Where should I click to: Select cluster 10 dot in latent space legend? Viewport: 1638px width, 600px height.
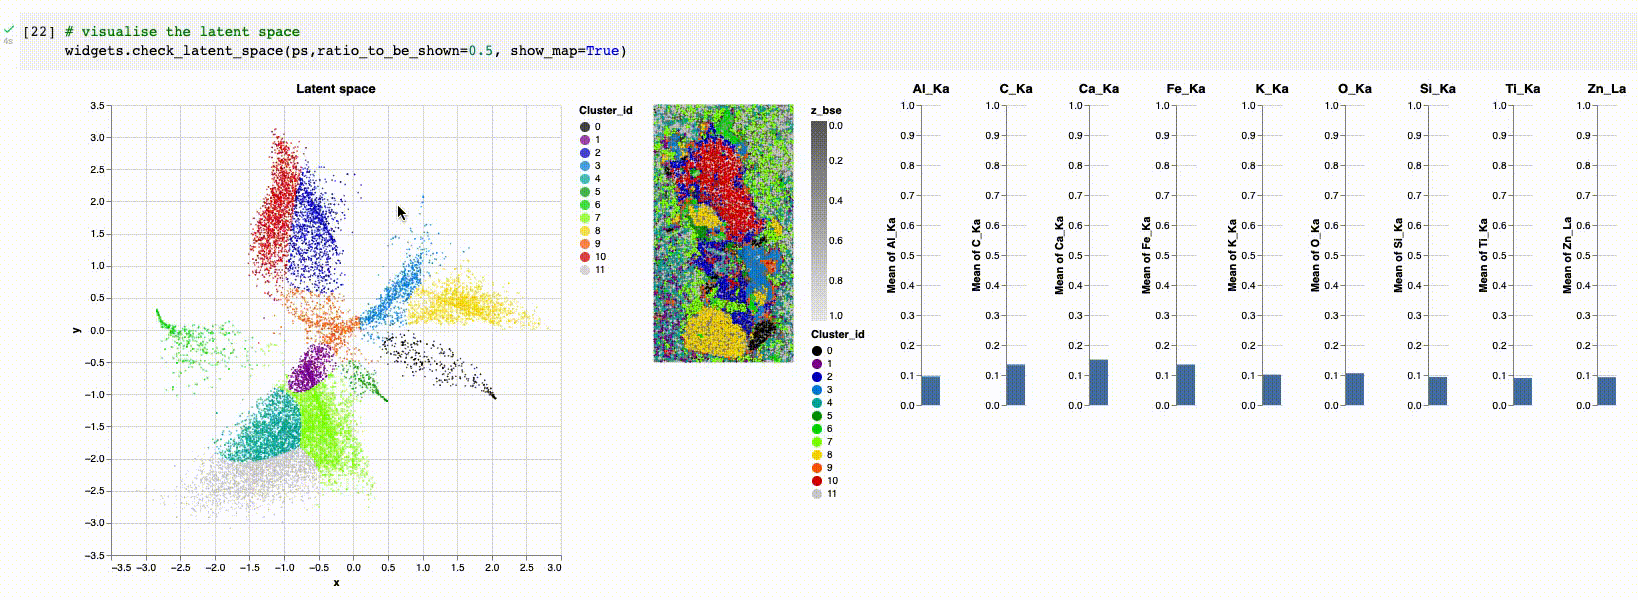click(x=585, y=257)
